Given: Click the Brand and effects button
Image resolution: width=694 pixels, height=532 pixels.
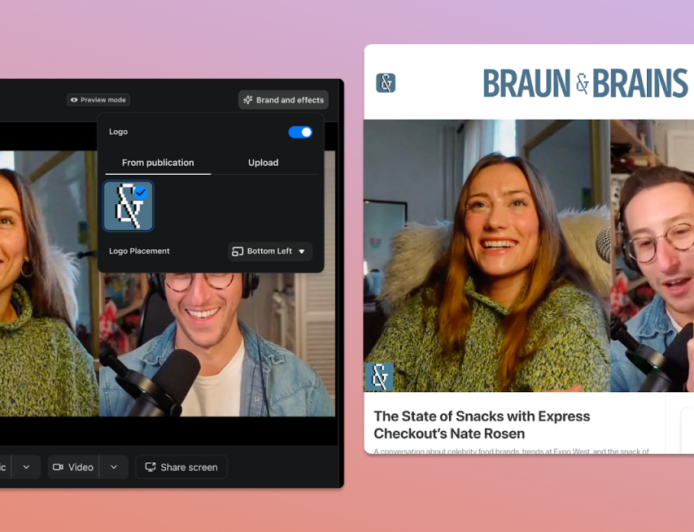Looking at the screenshot, I should tap(284, 100).
